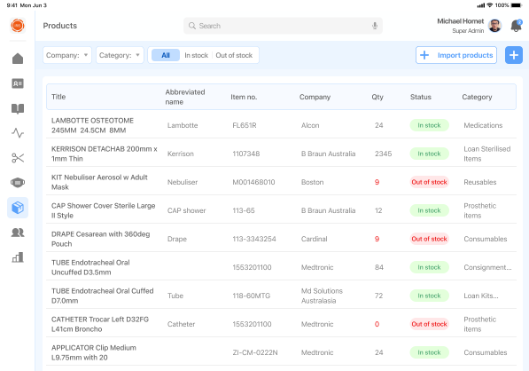Open the contact card sidebar icon
529x371 pixels.
tap(18, 83)
